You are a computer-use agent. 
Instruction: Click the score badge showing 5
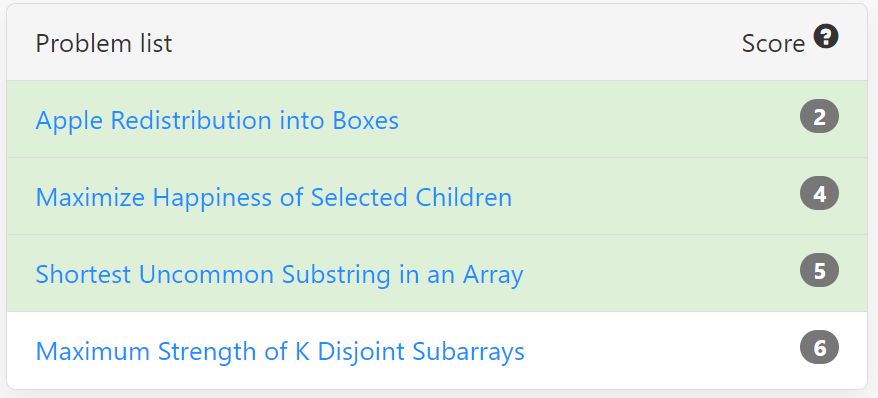(x=819, y=270)
